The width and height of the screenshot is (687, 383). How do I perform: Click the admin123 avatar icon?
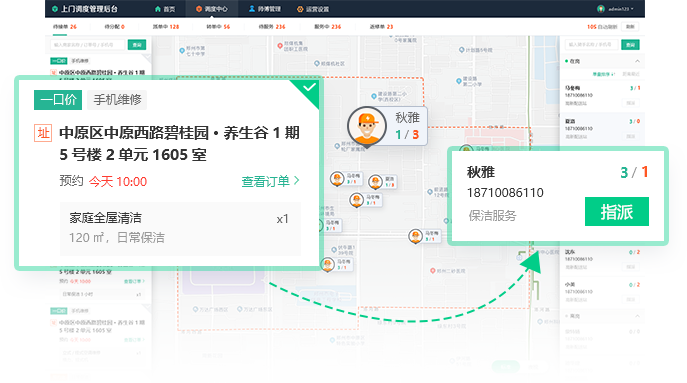point(601,9)
